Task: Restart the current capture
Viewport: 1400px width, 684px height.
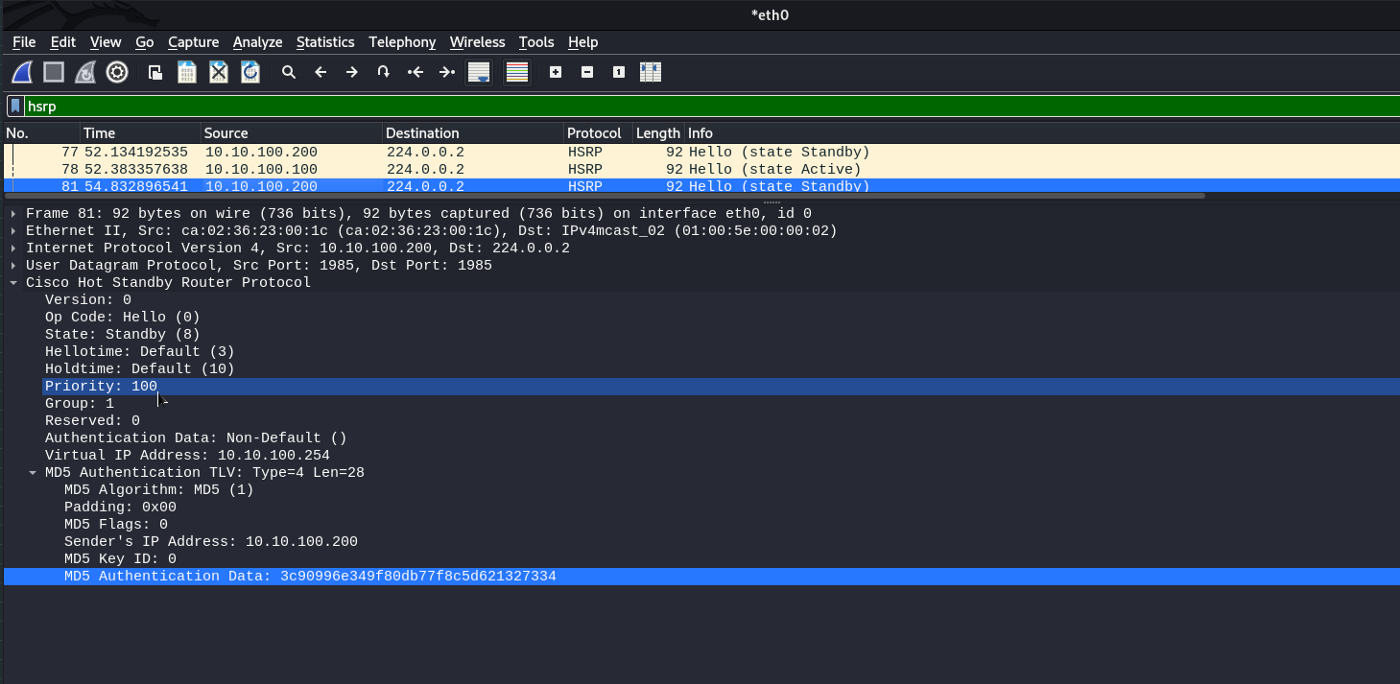Action: [x=86, y=72]
